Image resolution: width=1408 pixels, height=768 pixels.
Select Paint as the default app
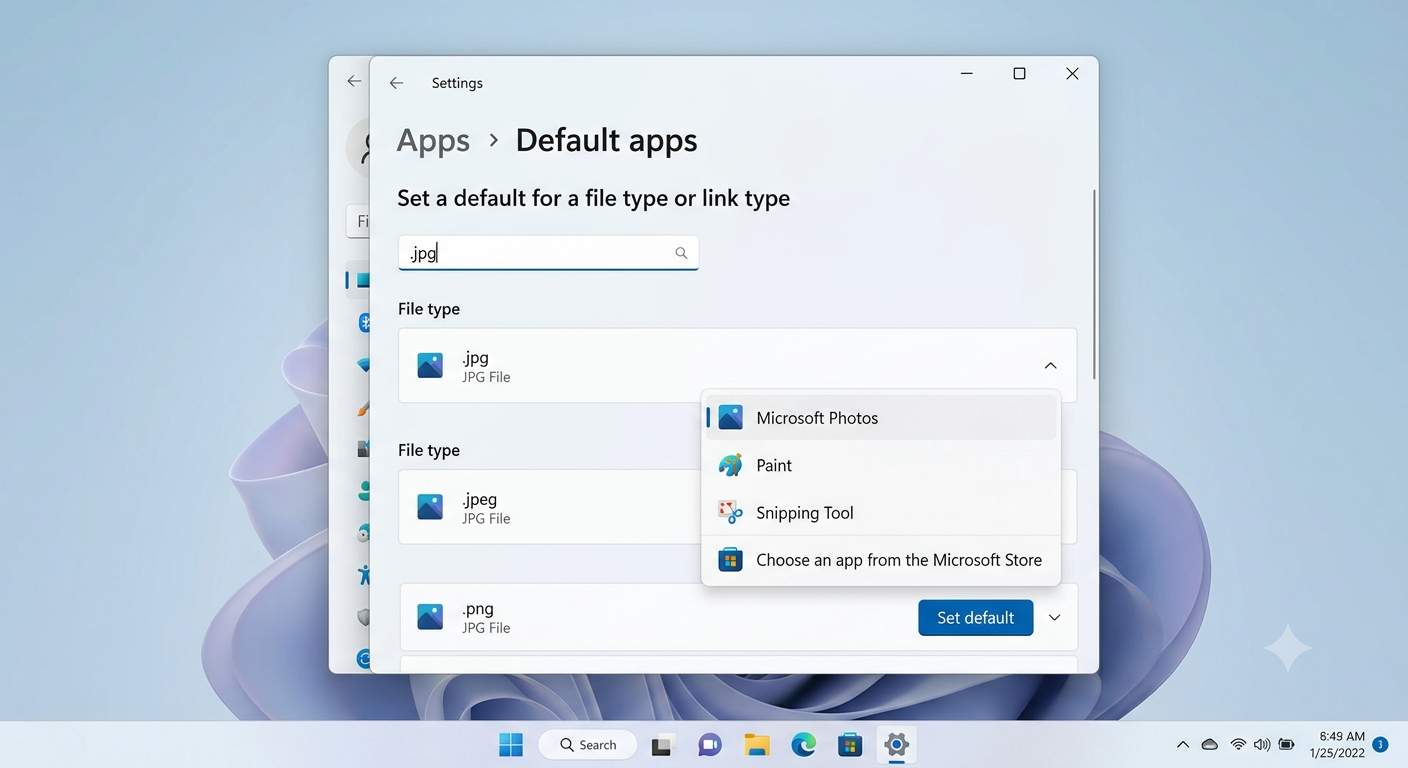(881, 465)
